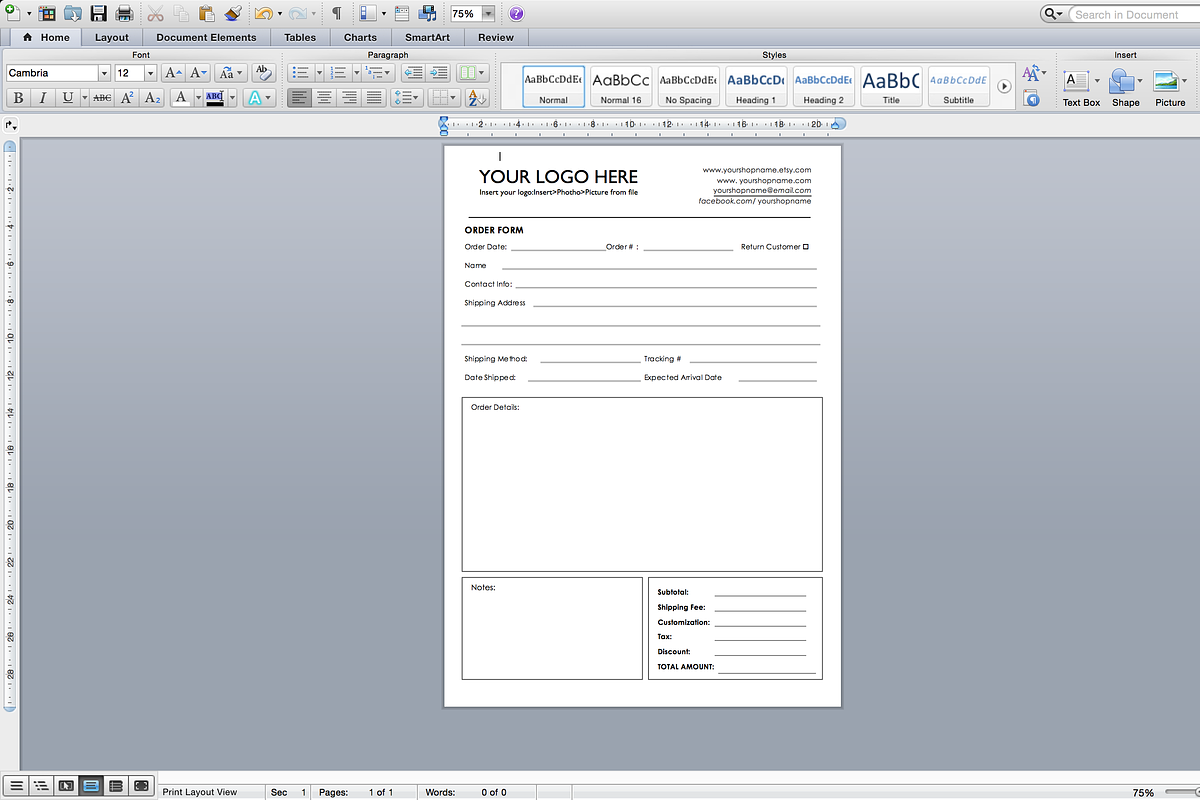Click the Open folder icon

[73, 13]
